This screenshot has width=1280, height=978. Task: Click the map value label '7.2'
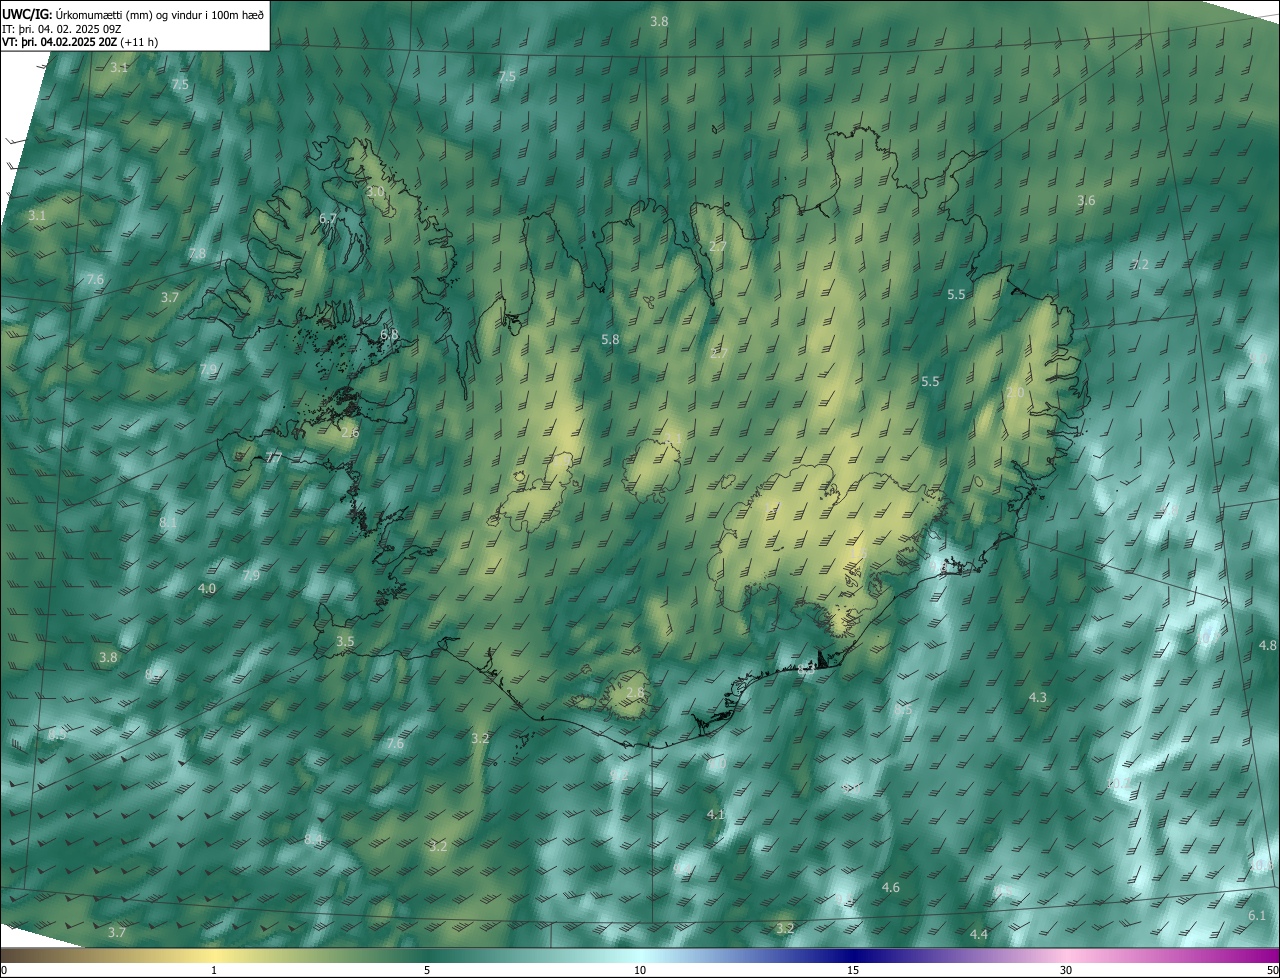click(x=1140, y=265)
